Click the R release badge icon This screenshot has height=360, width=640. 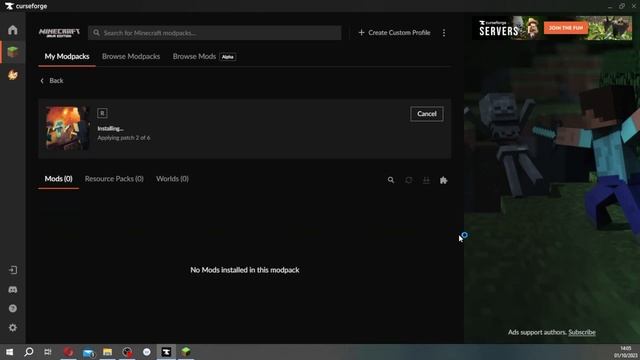point(102,113)
